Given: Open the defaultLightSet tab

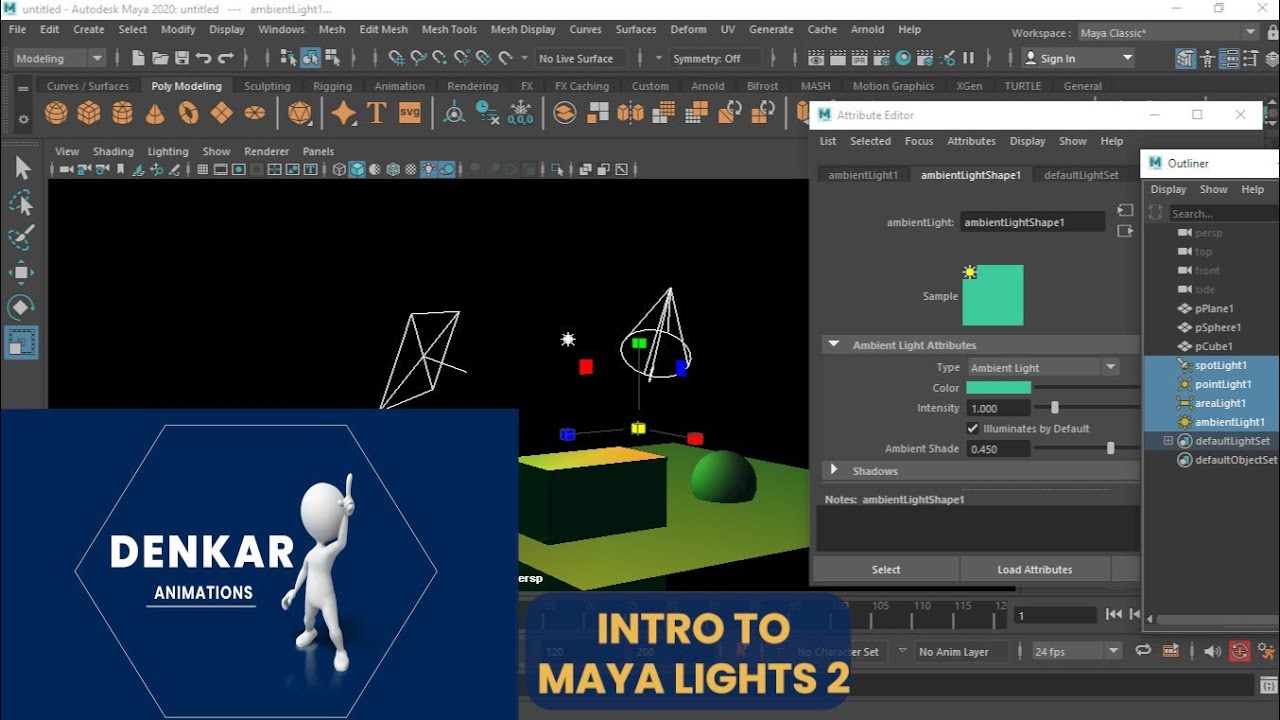Looking at the screenshot, I should tap(1081, 175).
